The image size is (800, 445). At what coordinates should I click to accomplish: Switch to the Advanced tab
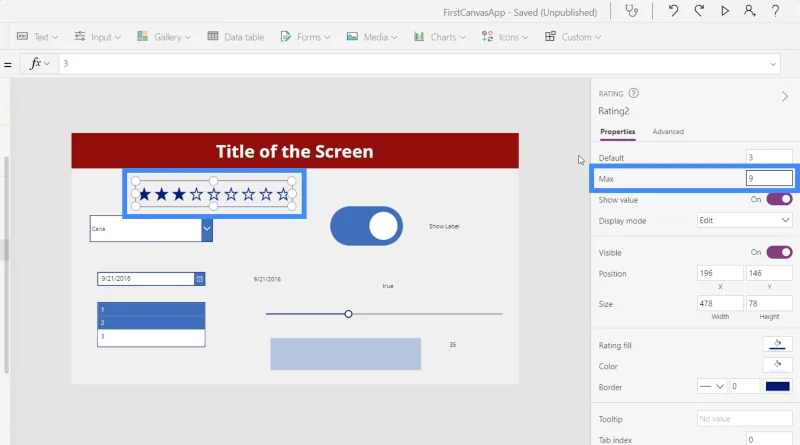tap(668, 132)
